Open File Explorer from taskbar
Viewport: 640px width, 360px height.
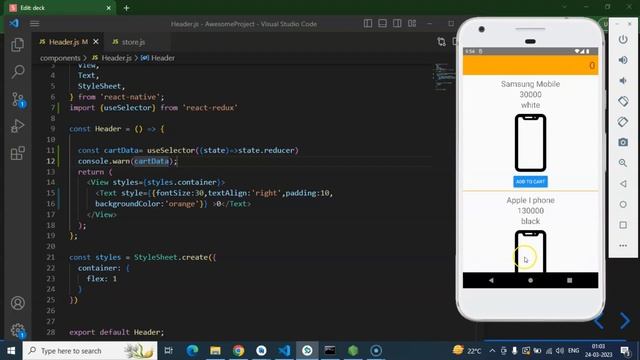[x=215, y=351]
